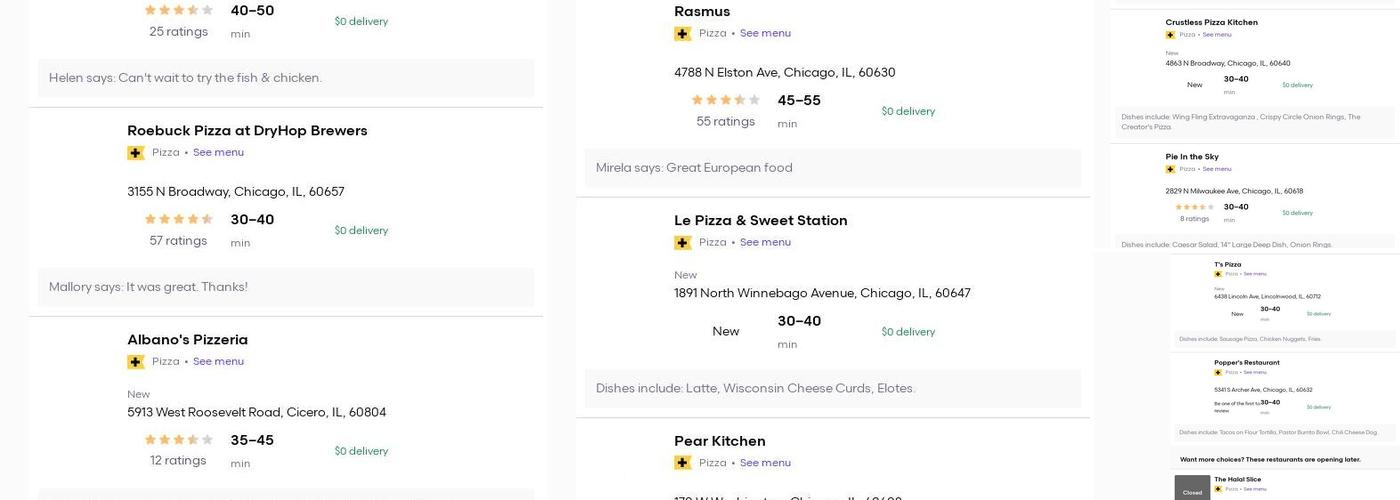The width and height of the screenshot is (1400, 500).
Task: Open See menu link for Roebuck Pizza
Action: tap(218, 153)
